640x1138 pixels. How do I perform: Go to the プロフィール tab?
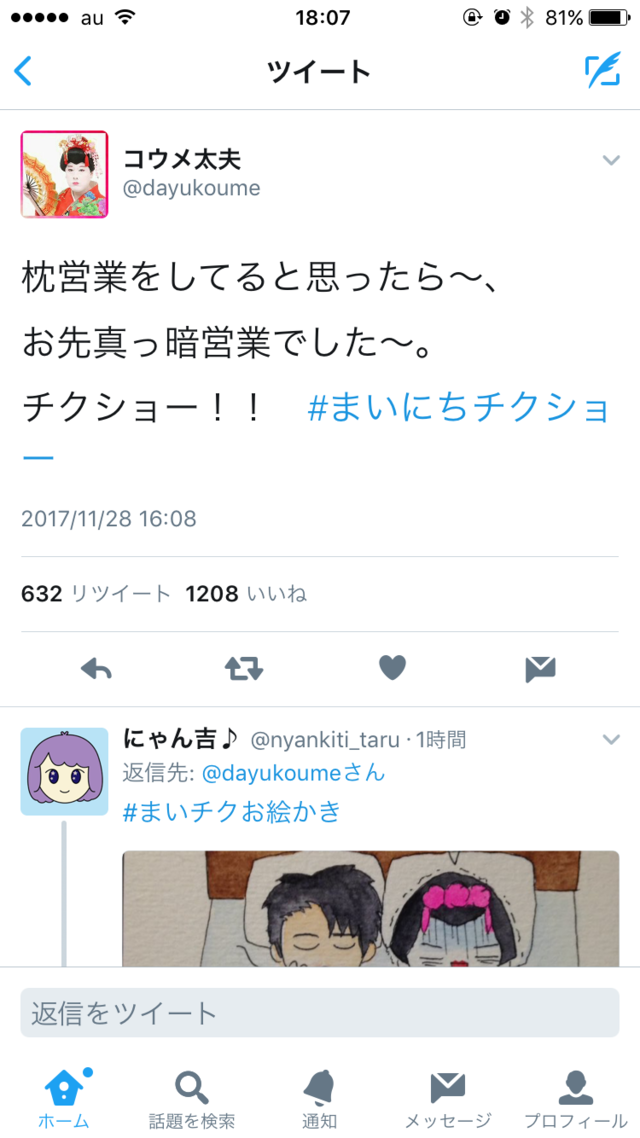(576, 1098)
